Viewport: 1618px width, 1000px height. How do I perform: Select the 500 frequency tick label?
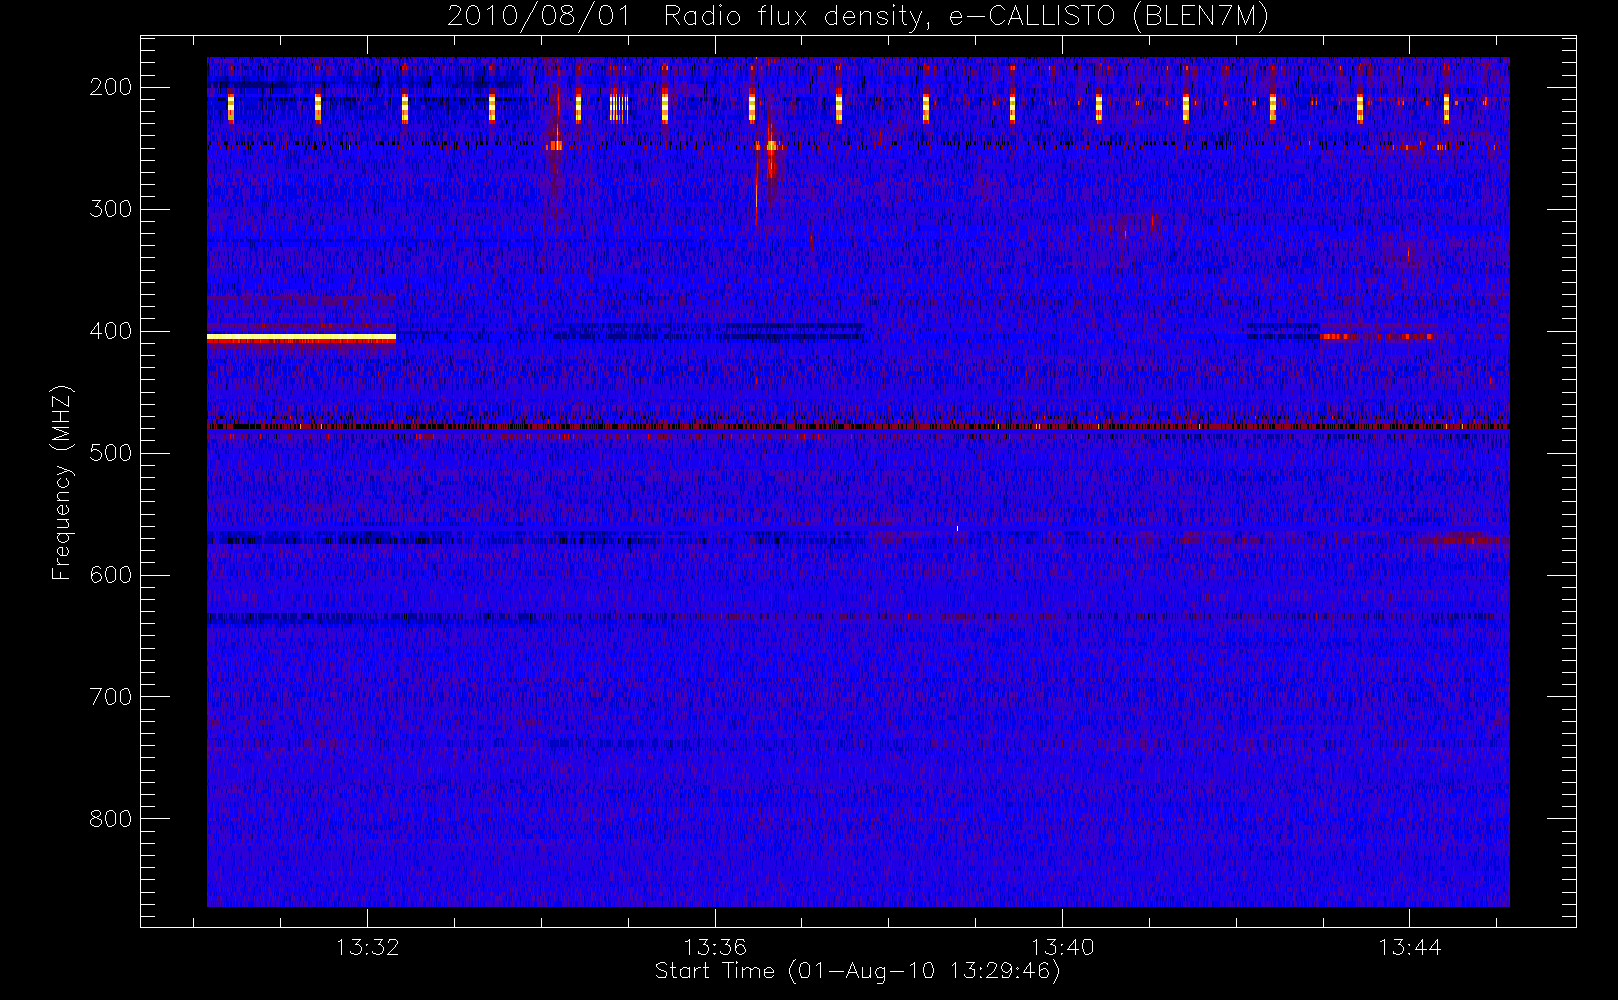tap(111, 453)
